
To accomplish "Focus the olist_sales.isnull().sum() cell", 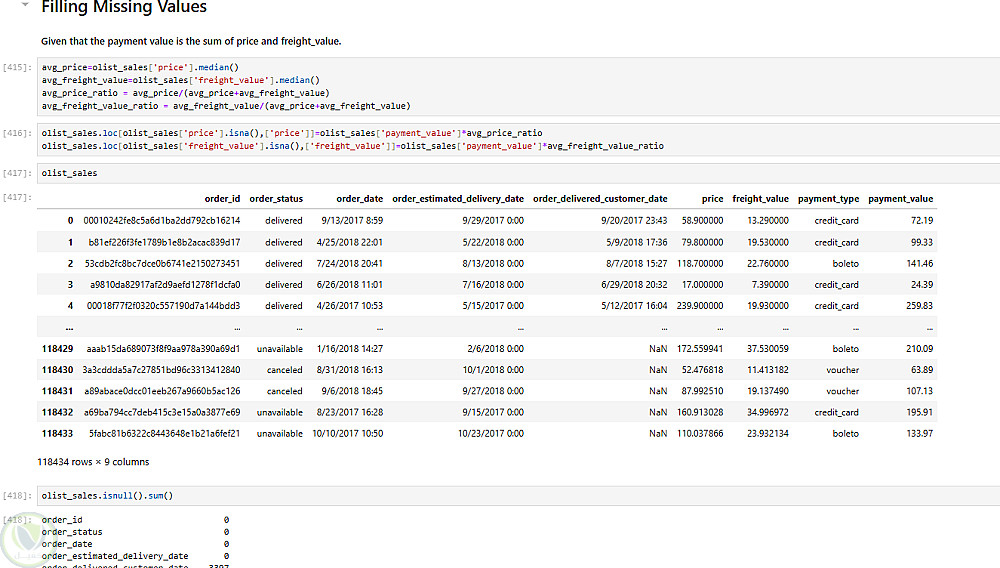I will coord(500,495).
